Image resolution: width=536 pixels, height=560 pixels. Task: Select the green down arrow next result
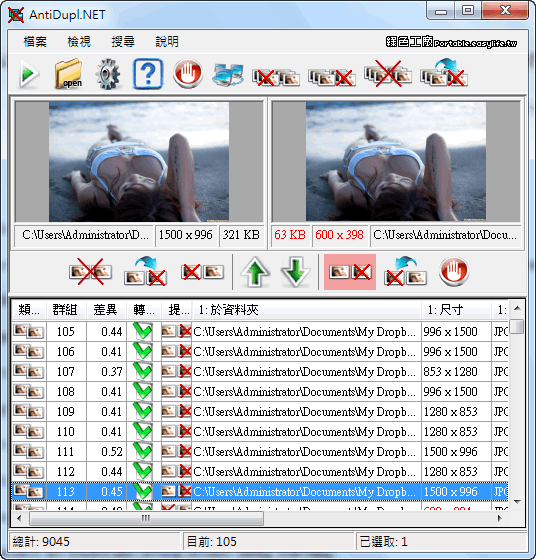click(x=295, y=272)
